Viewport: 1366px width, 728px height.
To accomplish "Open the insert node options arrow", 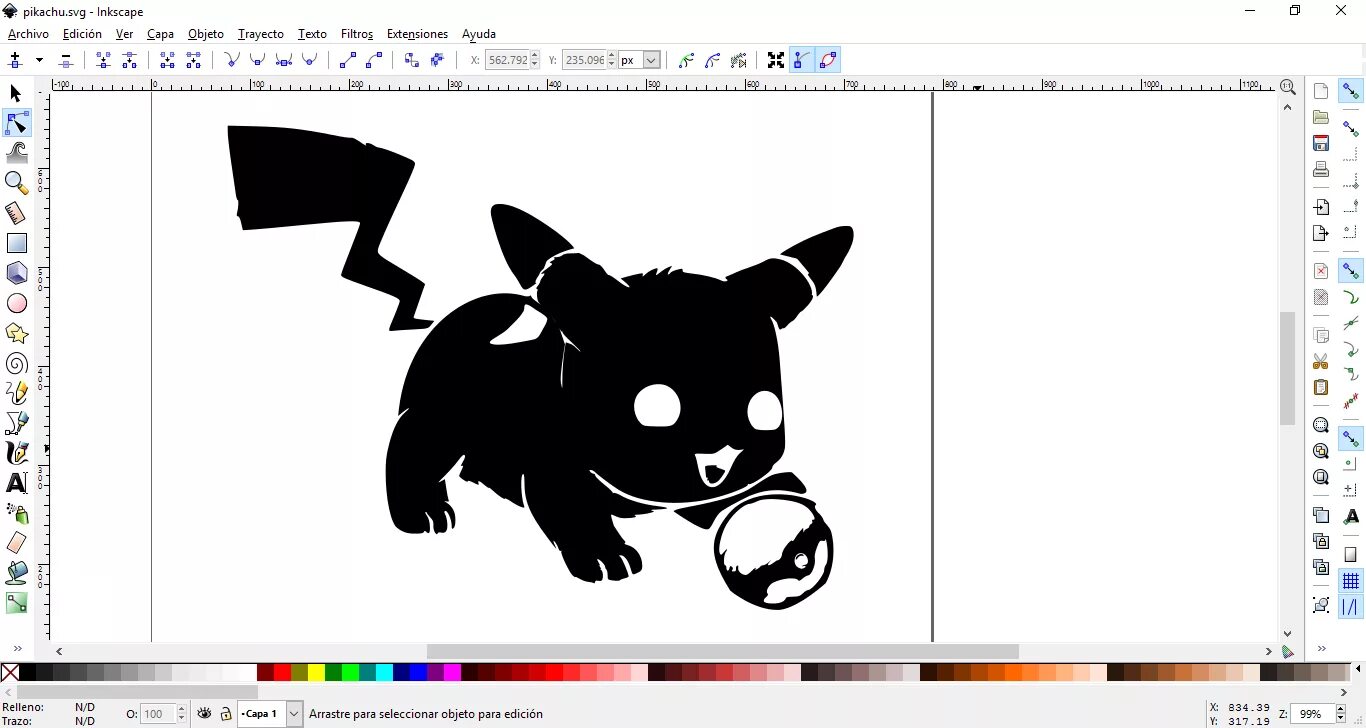I will click(39, 60).
